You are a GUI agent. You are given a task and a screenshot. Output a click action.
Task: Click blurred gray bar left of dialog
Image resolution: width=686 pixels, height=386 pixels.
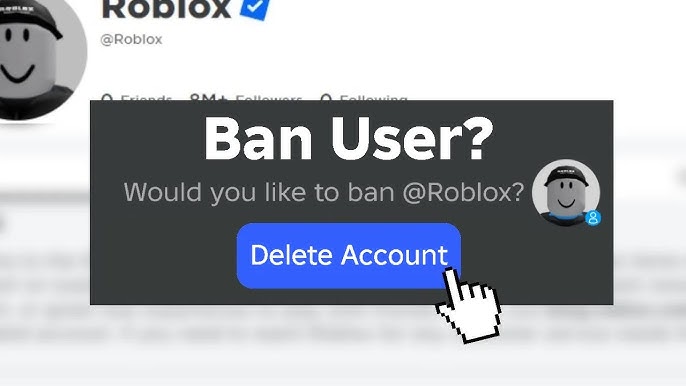(45, 197)
